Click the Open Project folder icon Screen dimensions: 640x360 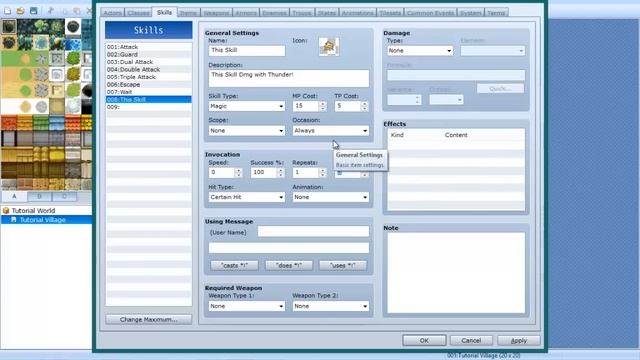click(x=20, y=11)
